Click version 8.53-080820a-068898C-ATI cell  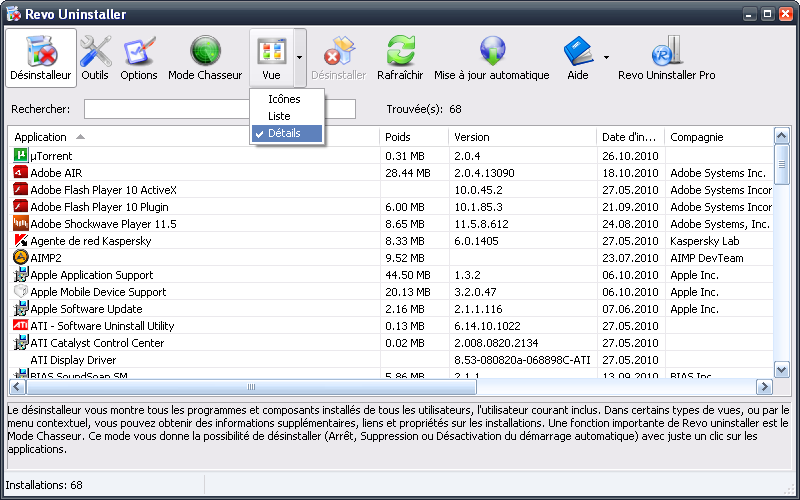522,360
